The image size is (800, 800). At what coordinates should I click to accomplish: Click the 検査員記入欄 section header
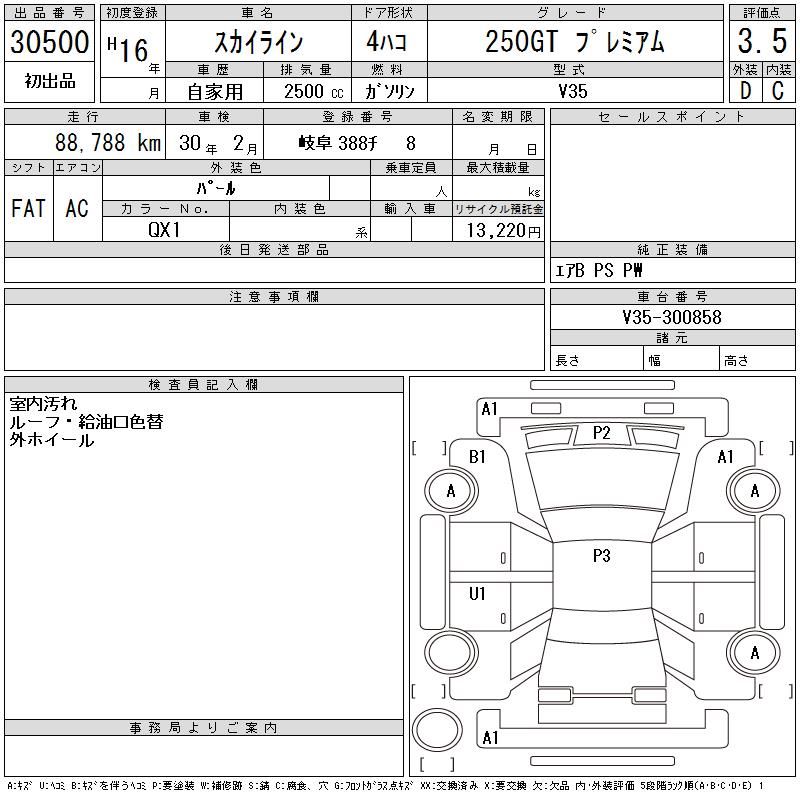point(204,385)
